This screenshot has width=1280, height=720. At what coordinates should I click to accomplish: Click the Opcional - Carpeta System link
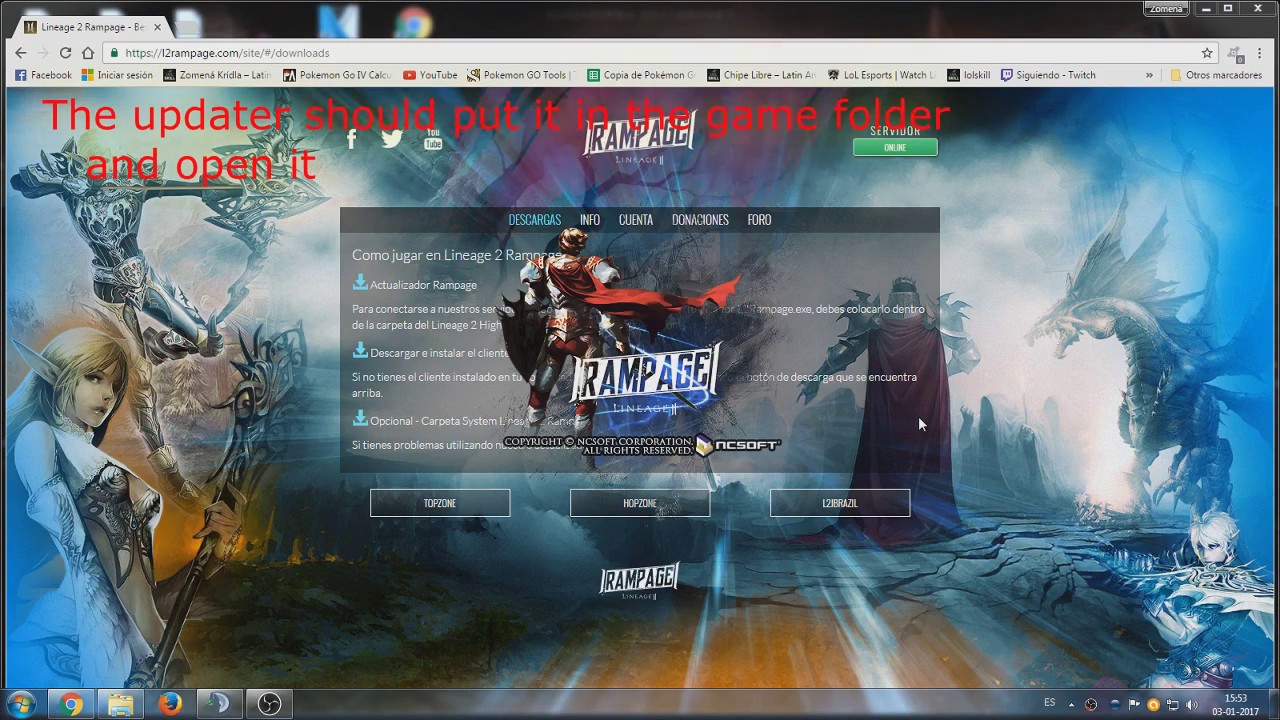[472, 421]
